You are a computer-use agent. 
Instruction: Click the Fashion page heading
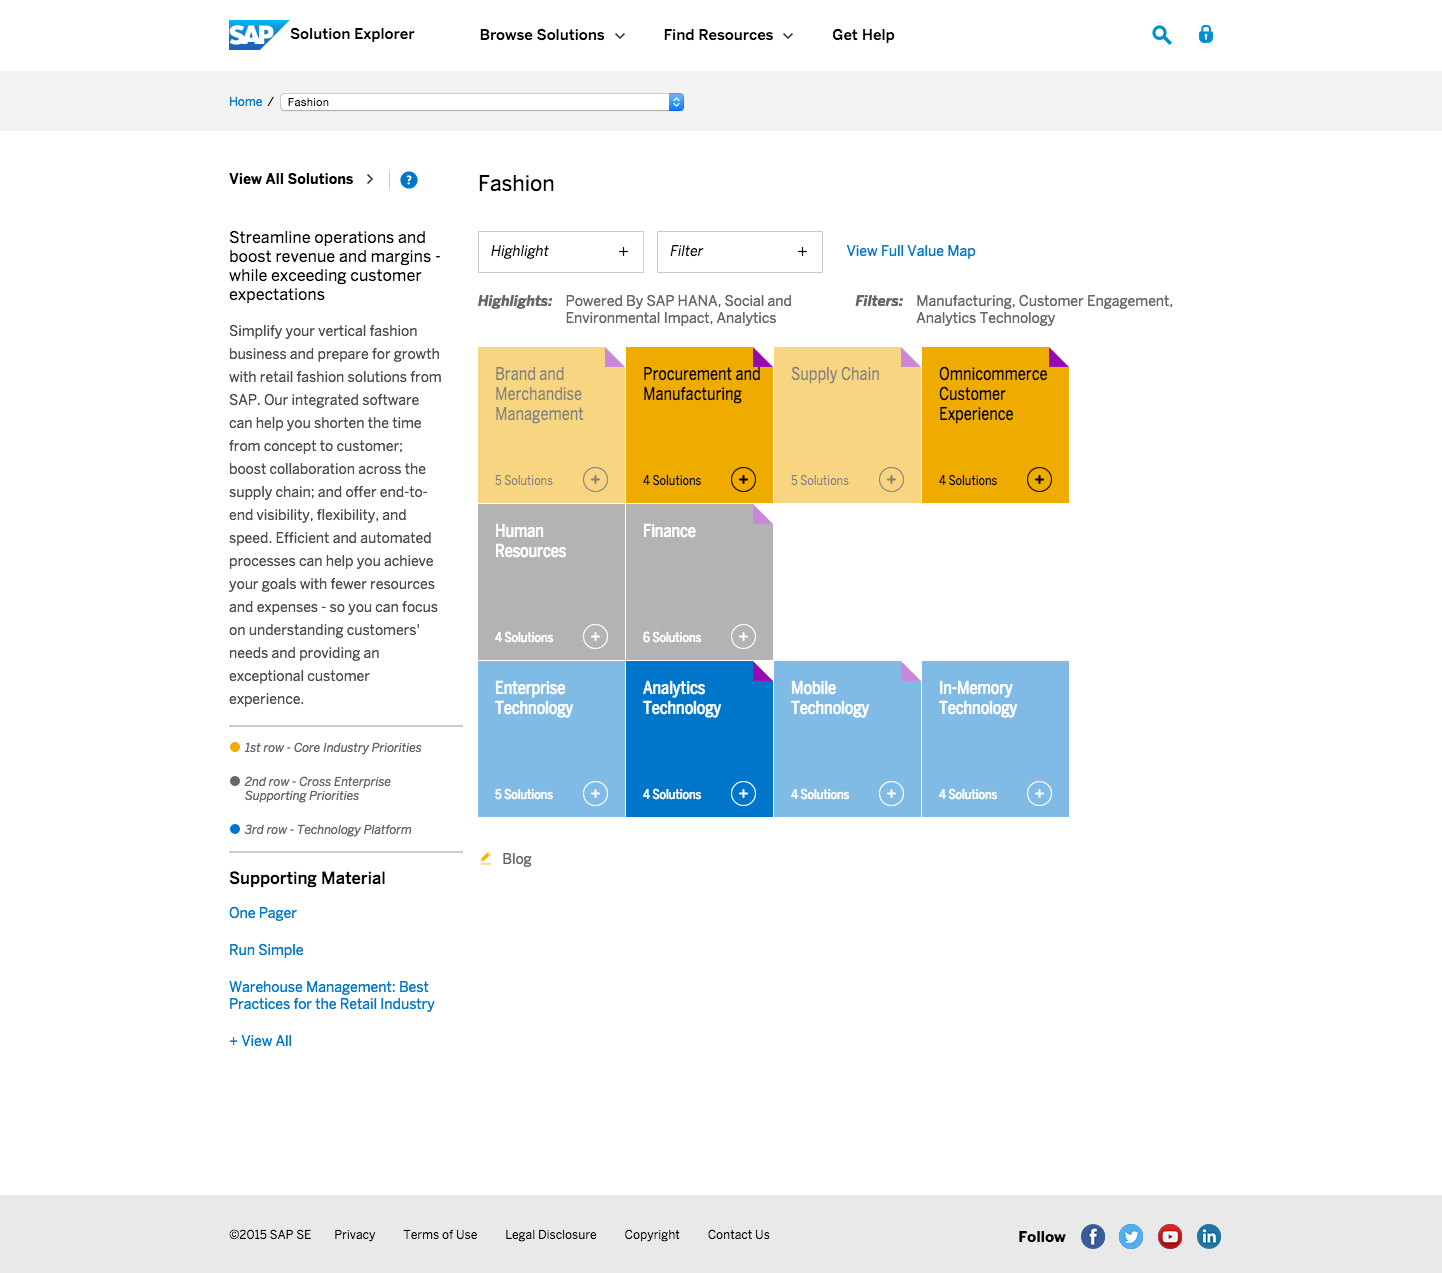tap(516, 184)
